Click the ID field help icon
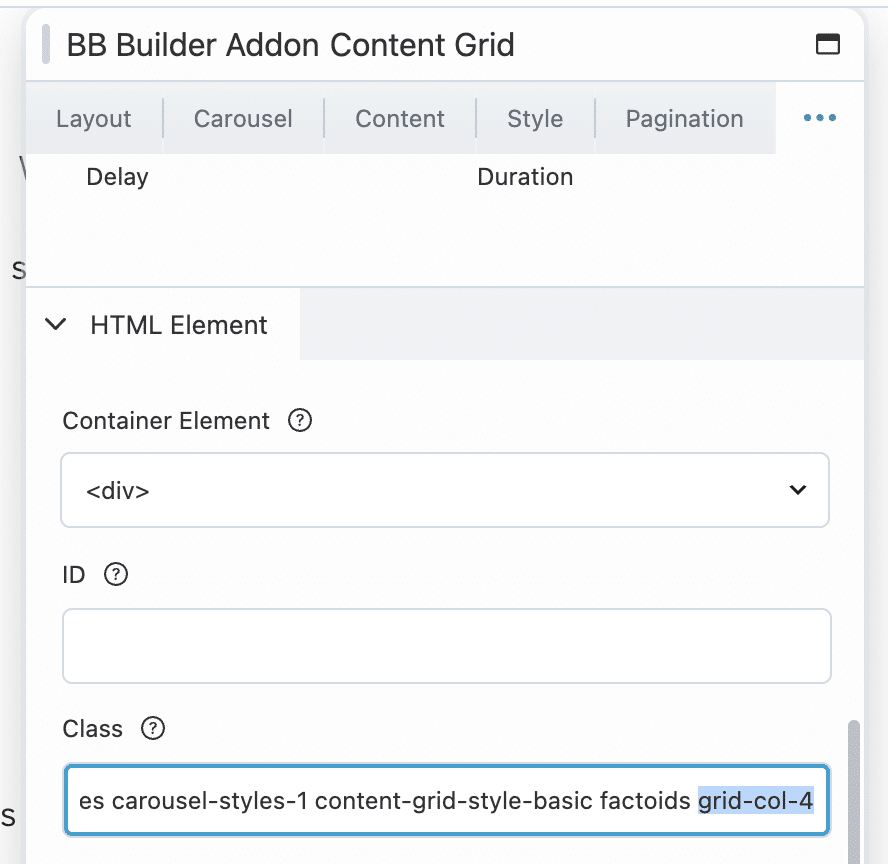Viewport: 888px width, 864px height. pyautogui.click(x=116, y=575)
